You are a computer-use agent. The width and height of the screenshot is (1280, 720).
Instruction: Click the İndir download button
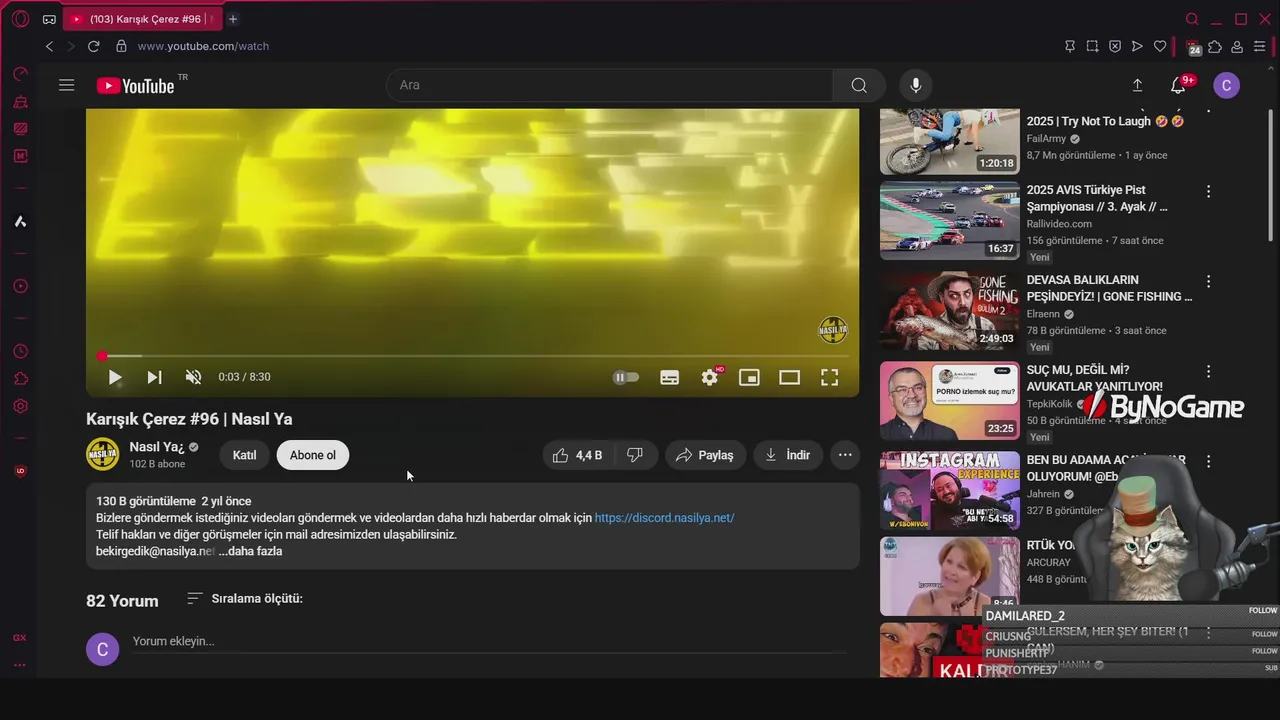pos(788,455)
